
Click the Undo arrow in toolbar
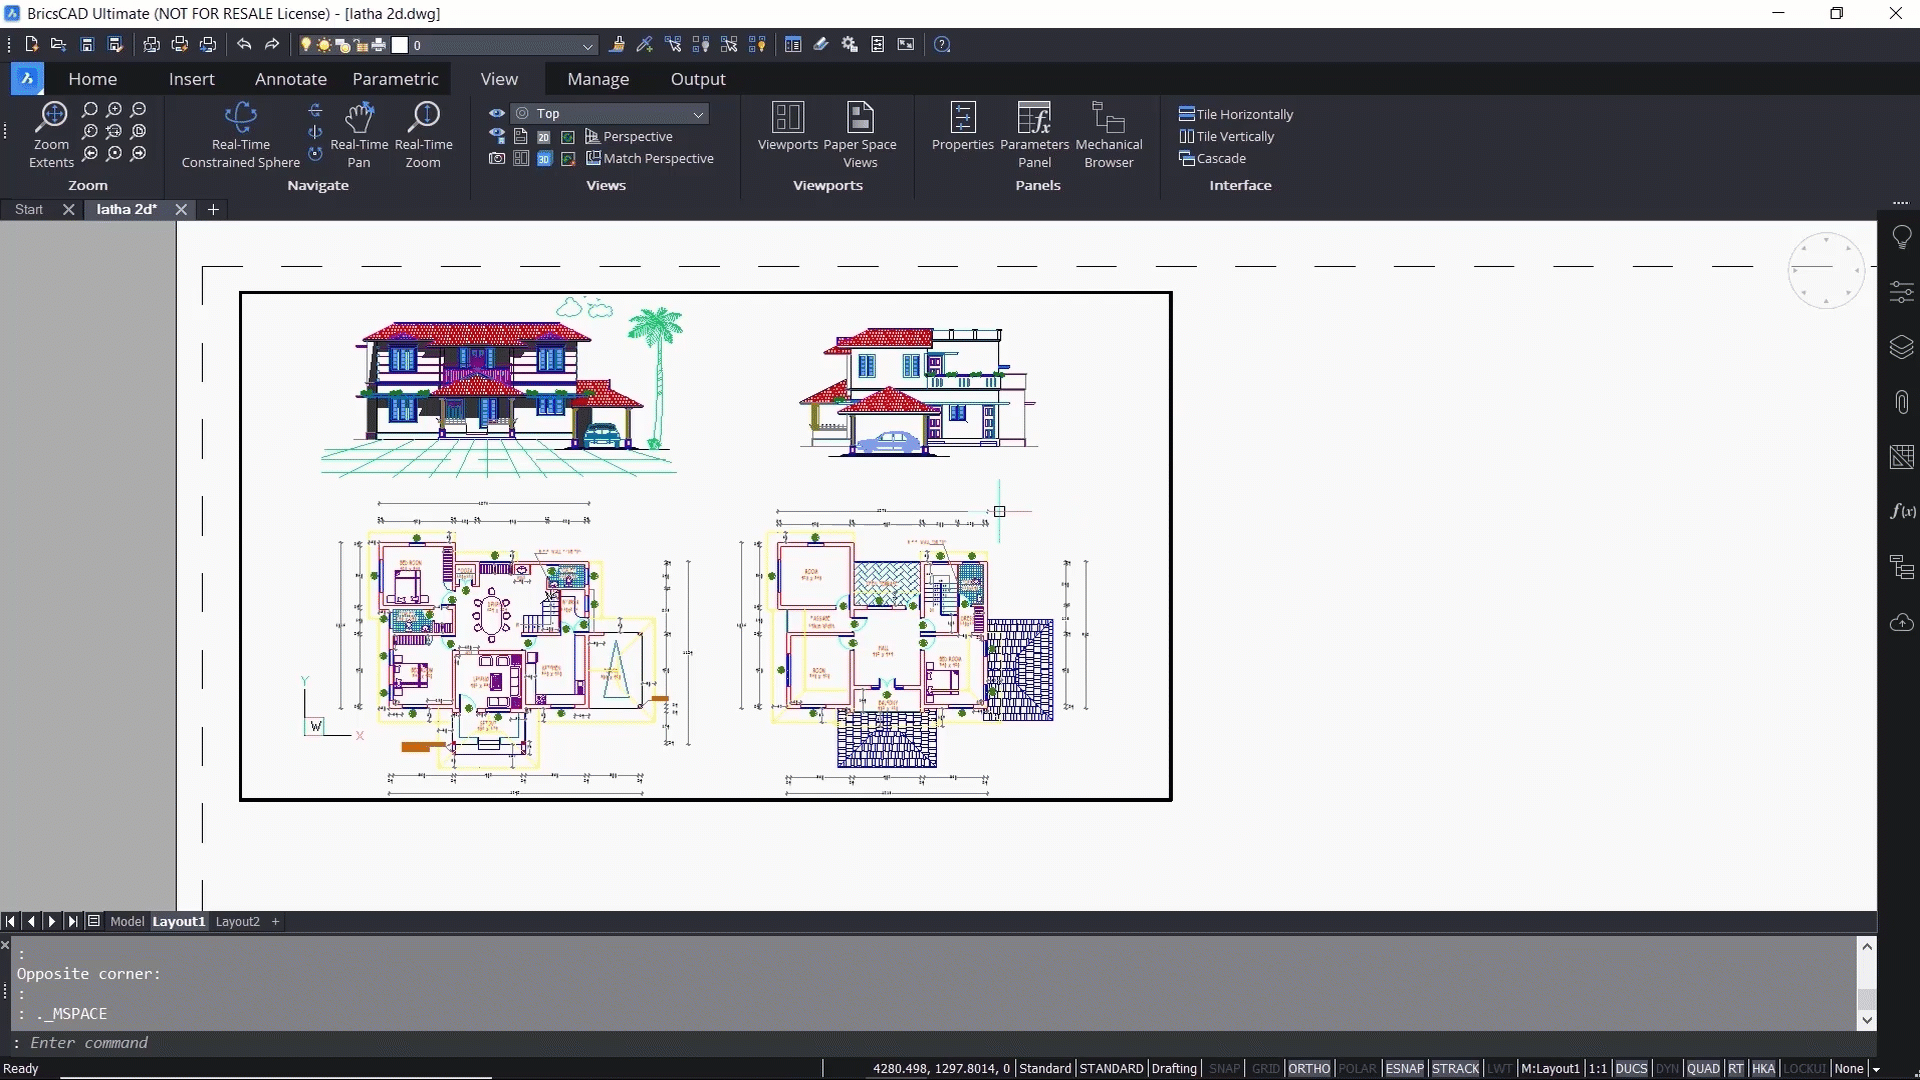[244, 45]
